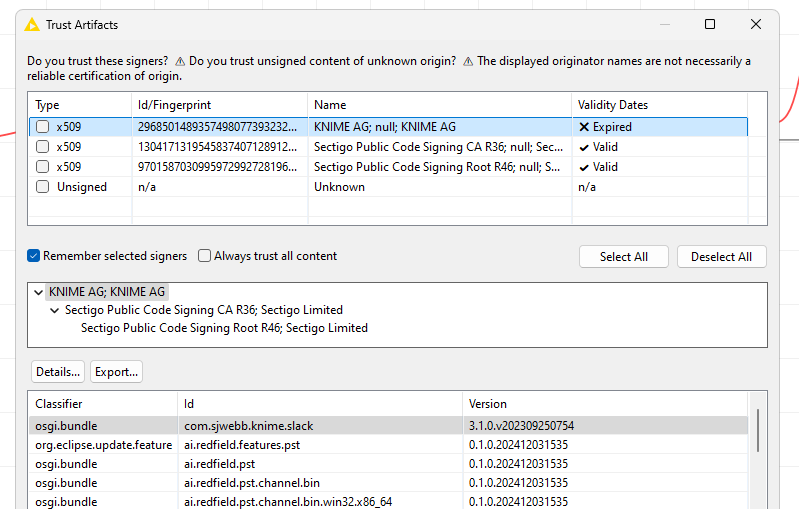Select ai.redfield.pst.channel.bin.win32.x86_64 row

tap(388, 502)
